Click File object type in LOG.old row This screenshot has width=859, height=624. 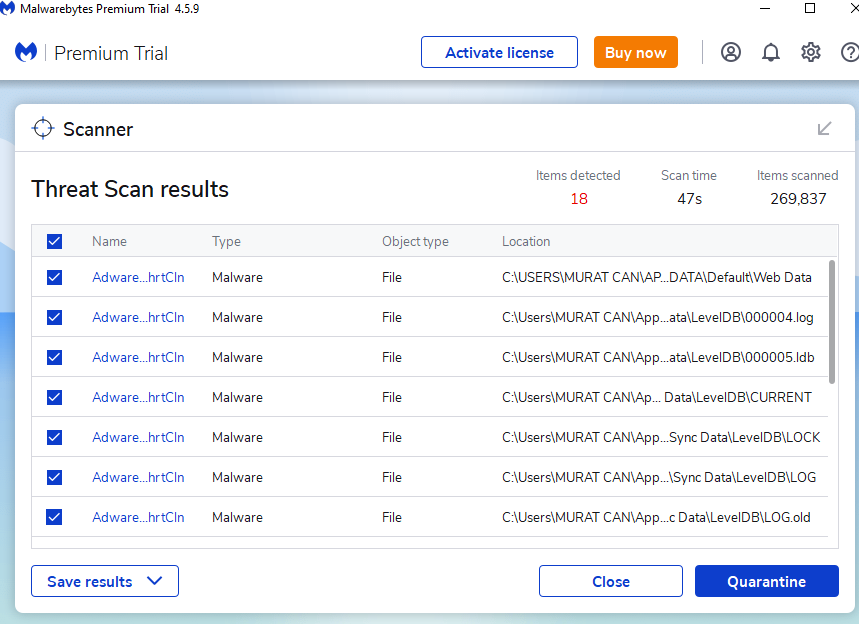[392, 517]
